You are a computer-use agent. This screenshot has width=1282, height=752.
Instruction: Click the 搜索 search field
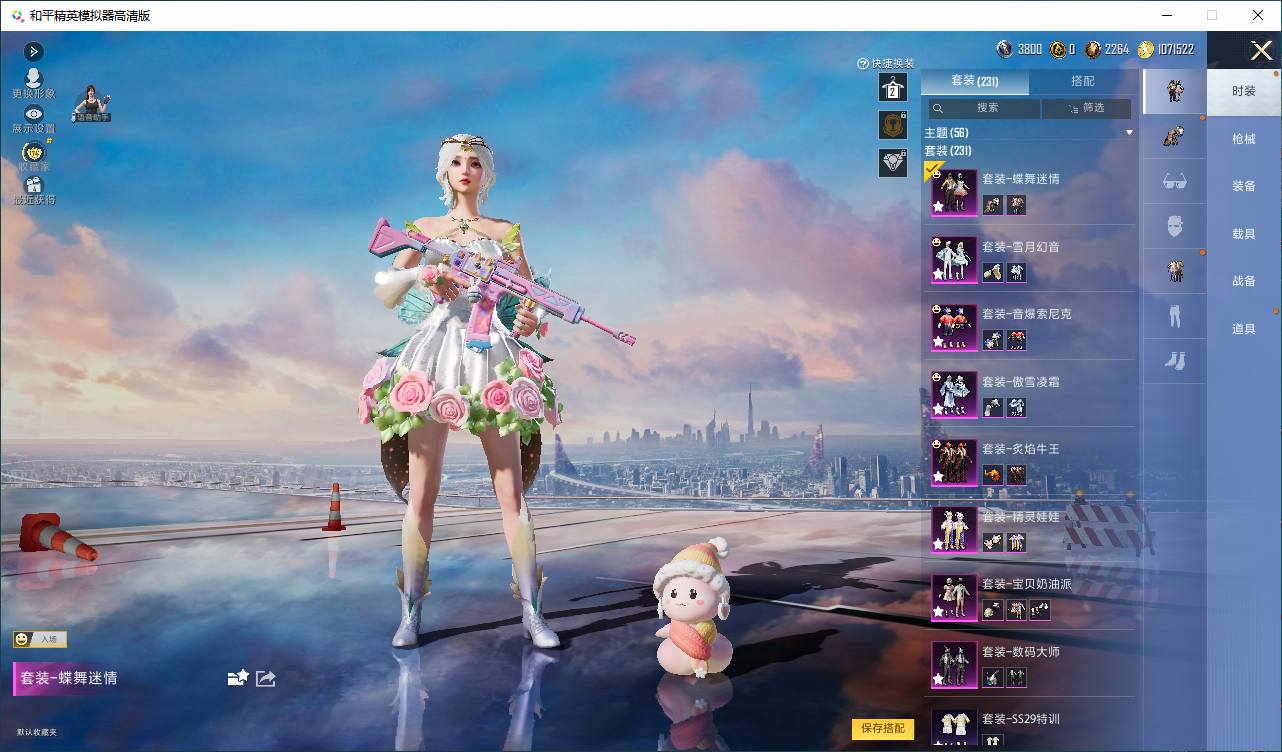point(983,108)
